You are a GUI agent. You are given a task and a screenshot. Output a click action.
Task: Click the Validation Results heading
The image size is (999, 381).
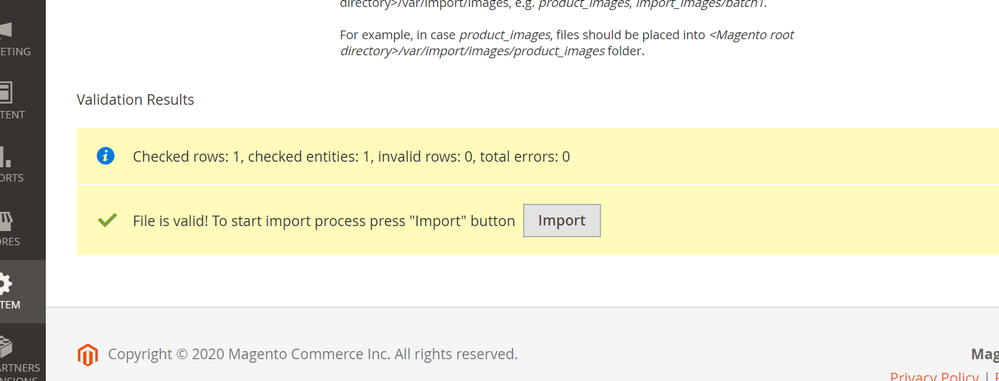coord(135,100)
